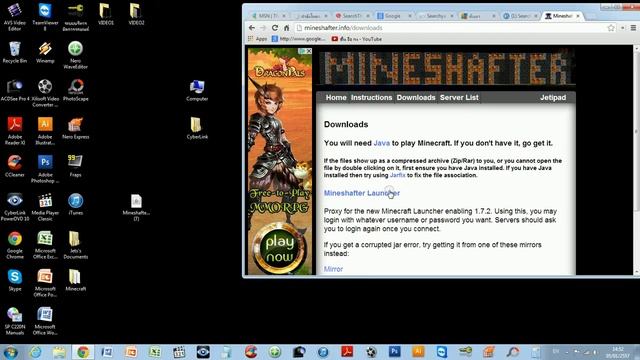640x360 pixels.
Task: Open the Recycle Bin desktop icon
Action: [15, 52]
